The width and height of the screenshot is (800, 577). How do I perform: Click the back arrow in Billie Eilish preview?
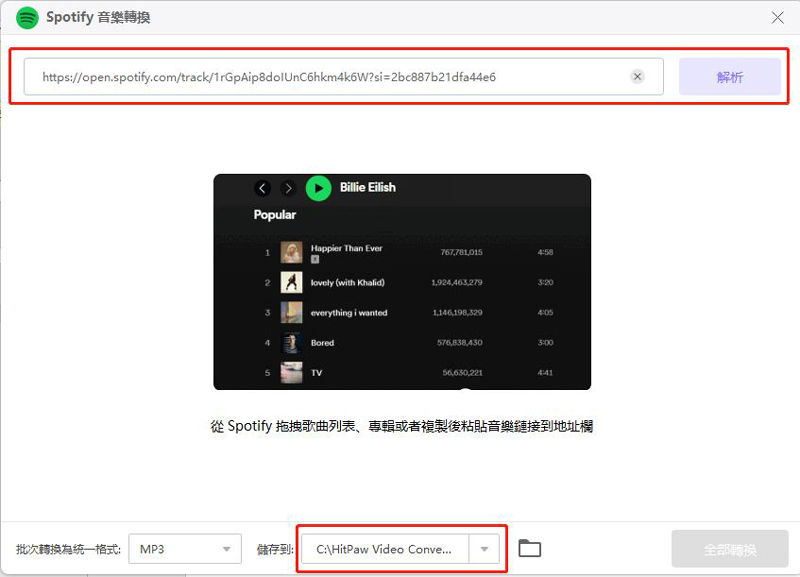262,188
